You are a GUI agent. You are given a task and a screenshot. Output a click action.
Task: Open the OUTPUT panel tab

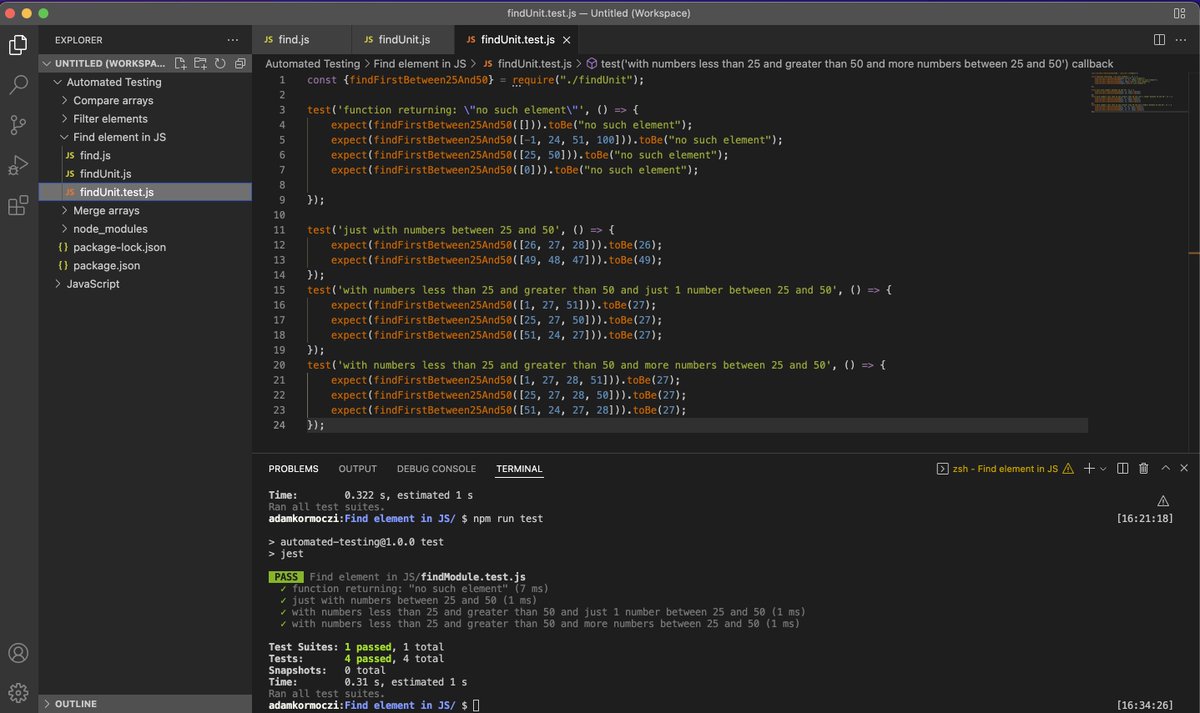[x=357, y=469]
